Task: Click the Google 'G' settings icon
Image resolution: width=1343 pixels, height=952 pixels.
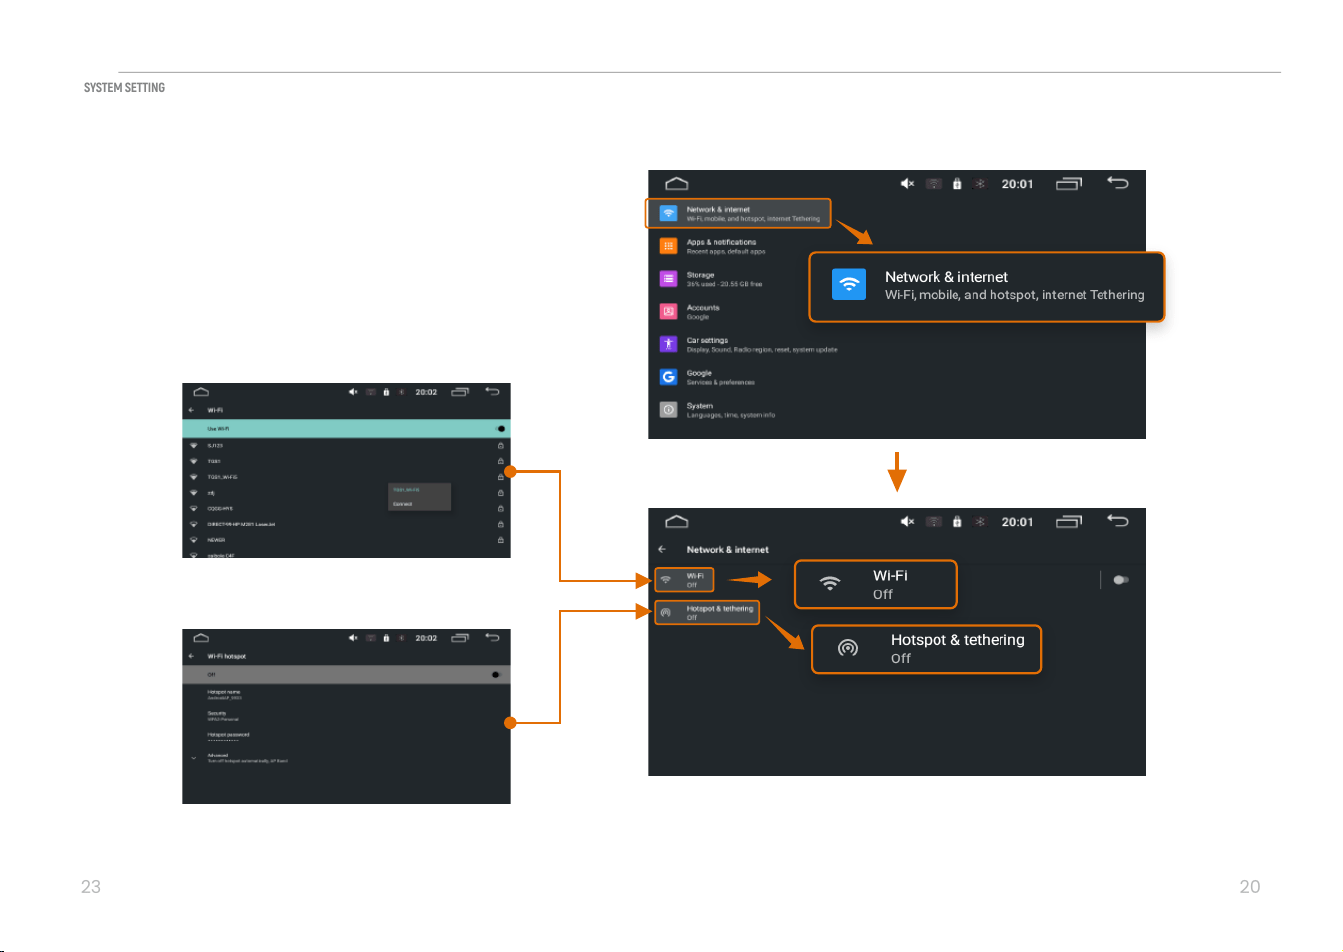Action: coord(668,377)
